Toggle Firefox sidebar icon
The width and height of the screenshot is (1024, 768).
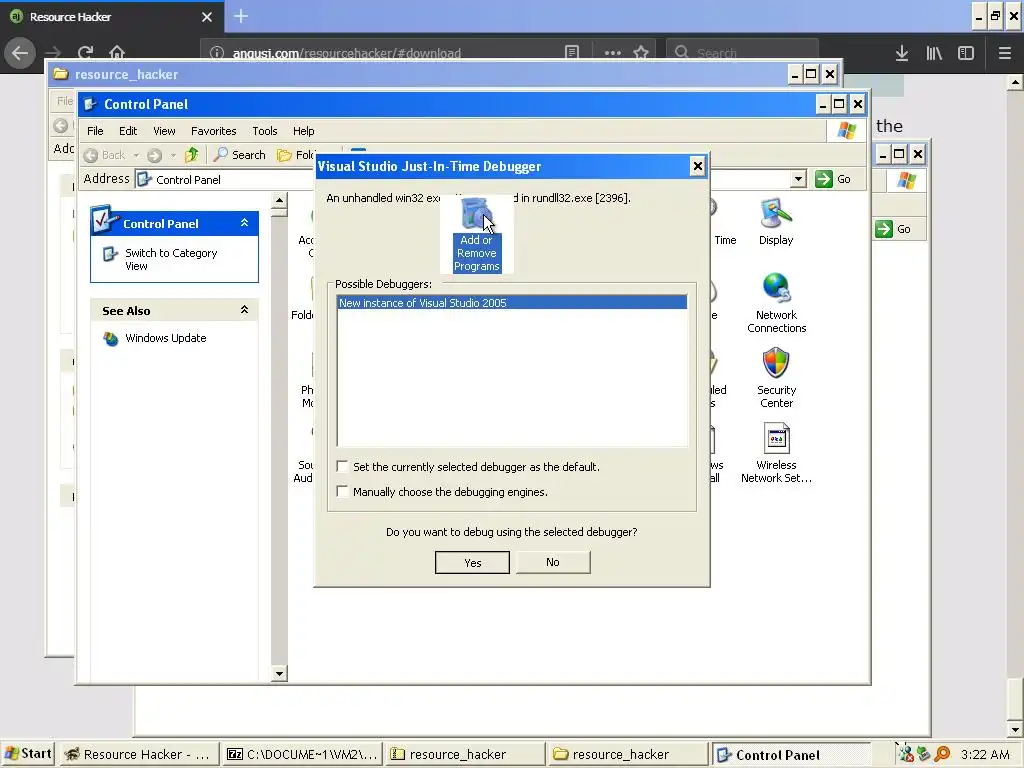point(966,53)
